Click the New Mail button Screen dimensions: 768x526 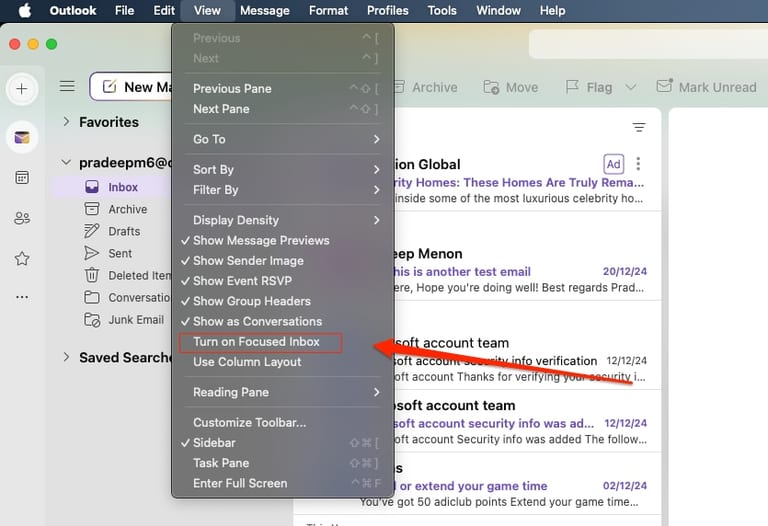click(x=131, y=87)
